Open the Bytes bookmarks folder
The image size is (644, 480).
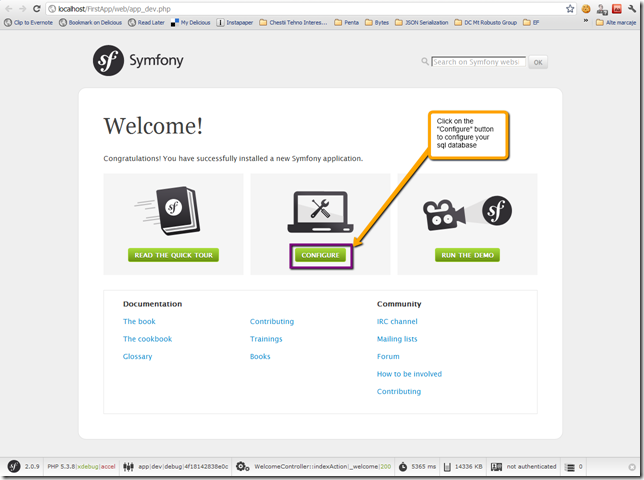[x=377, y=23]
